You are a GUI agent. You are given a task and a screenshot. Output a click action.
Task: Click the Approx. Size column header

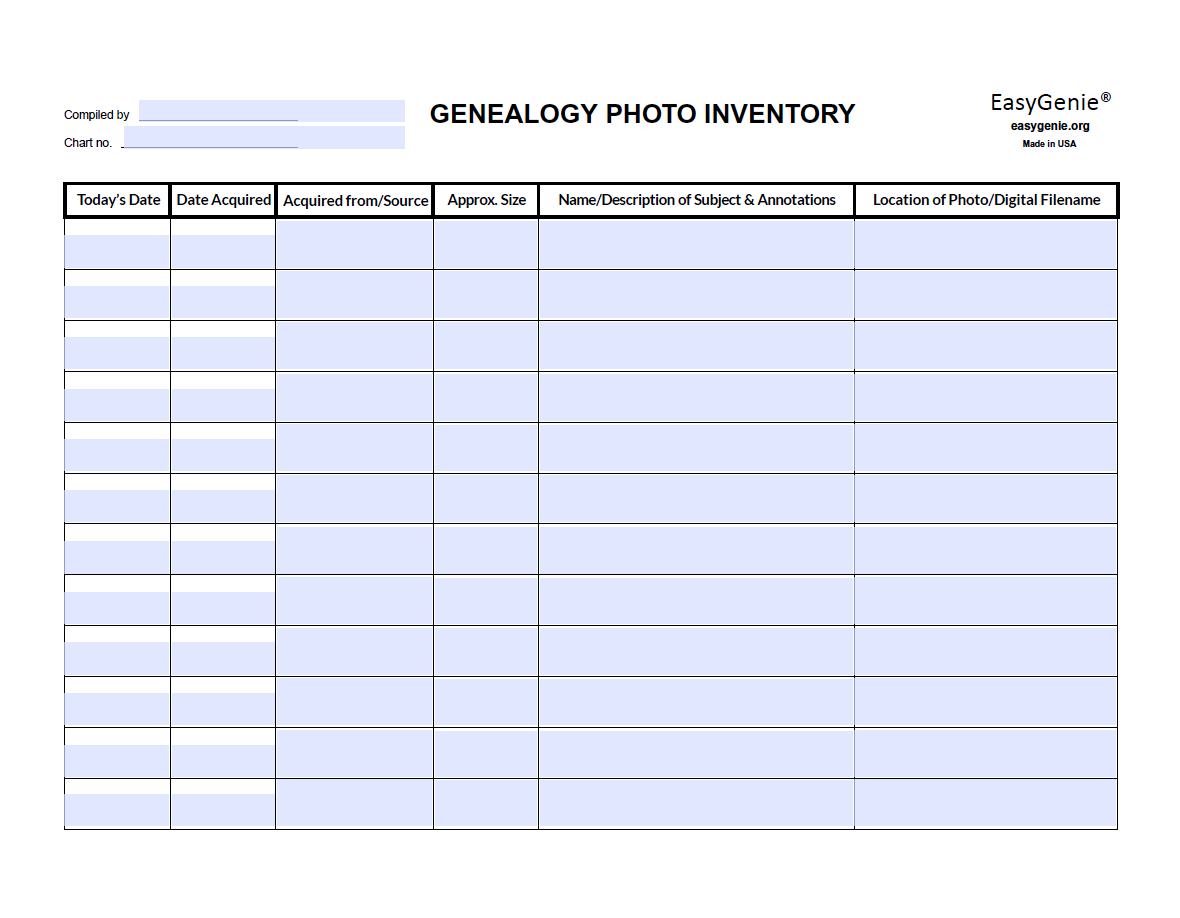(486, 200)
